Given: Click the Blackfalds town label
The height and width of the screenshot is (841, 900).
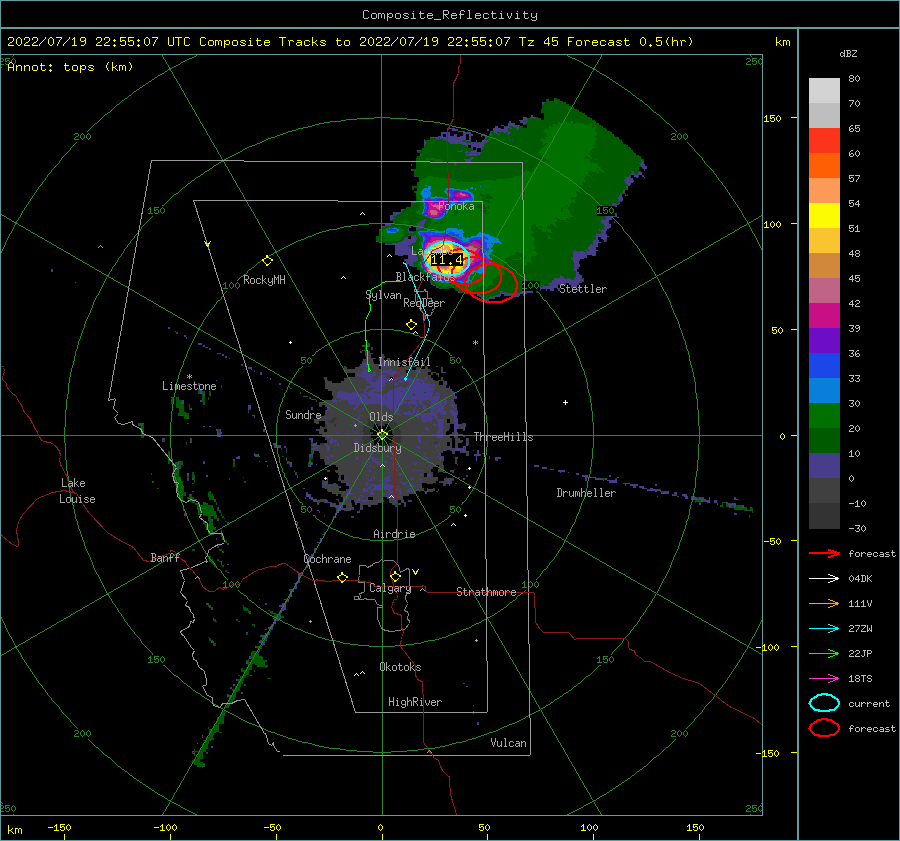Looking at the screenshot, I should click(425, 277).
